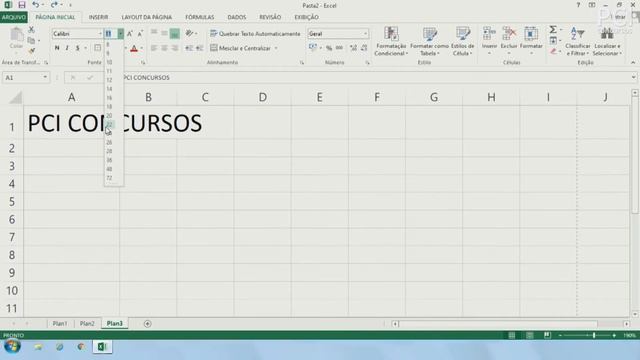Image resolution: width=640 pixels, height=360 pixels.
Task: Expand the formula bar
Action: (x=633, y=77)
